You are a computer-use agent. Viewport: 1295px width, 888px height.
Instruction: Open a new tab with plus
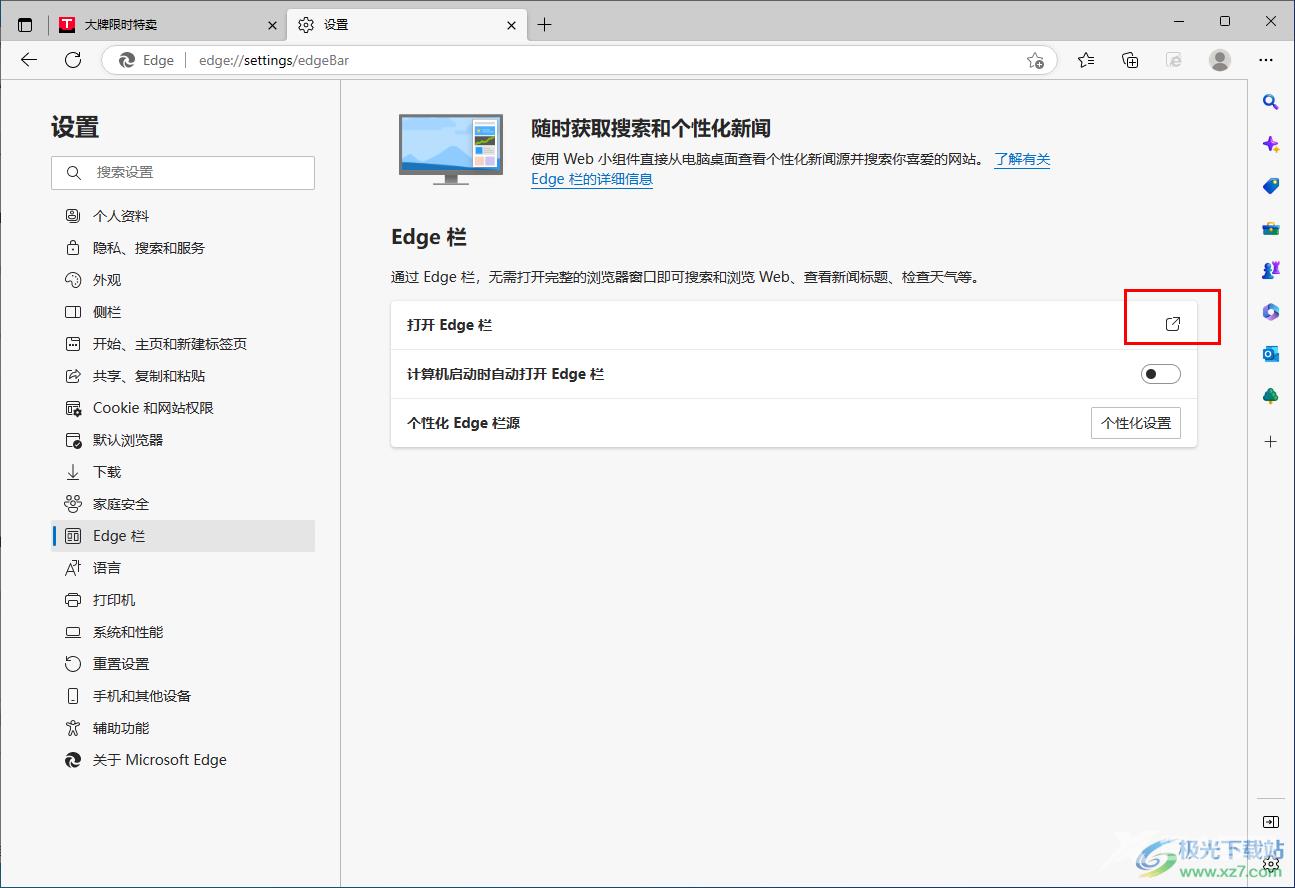tap(544, 25)
